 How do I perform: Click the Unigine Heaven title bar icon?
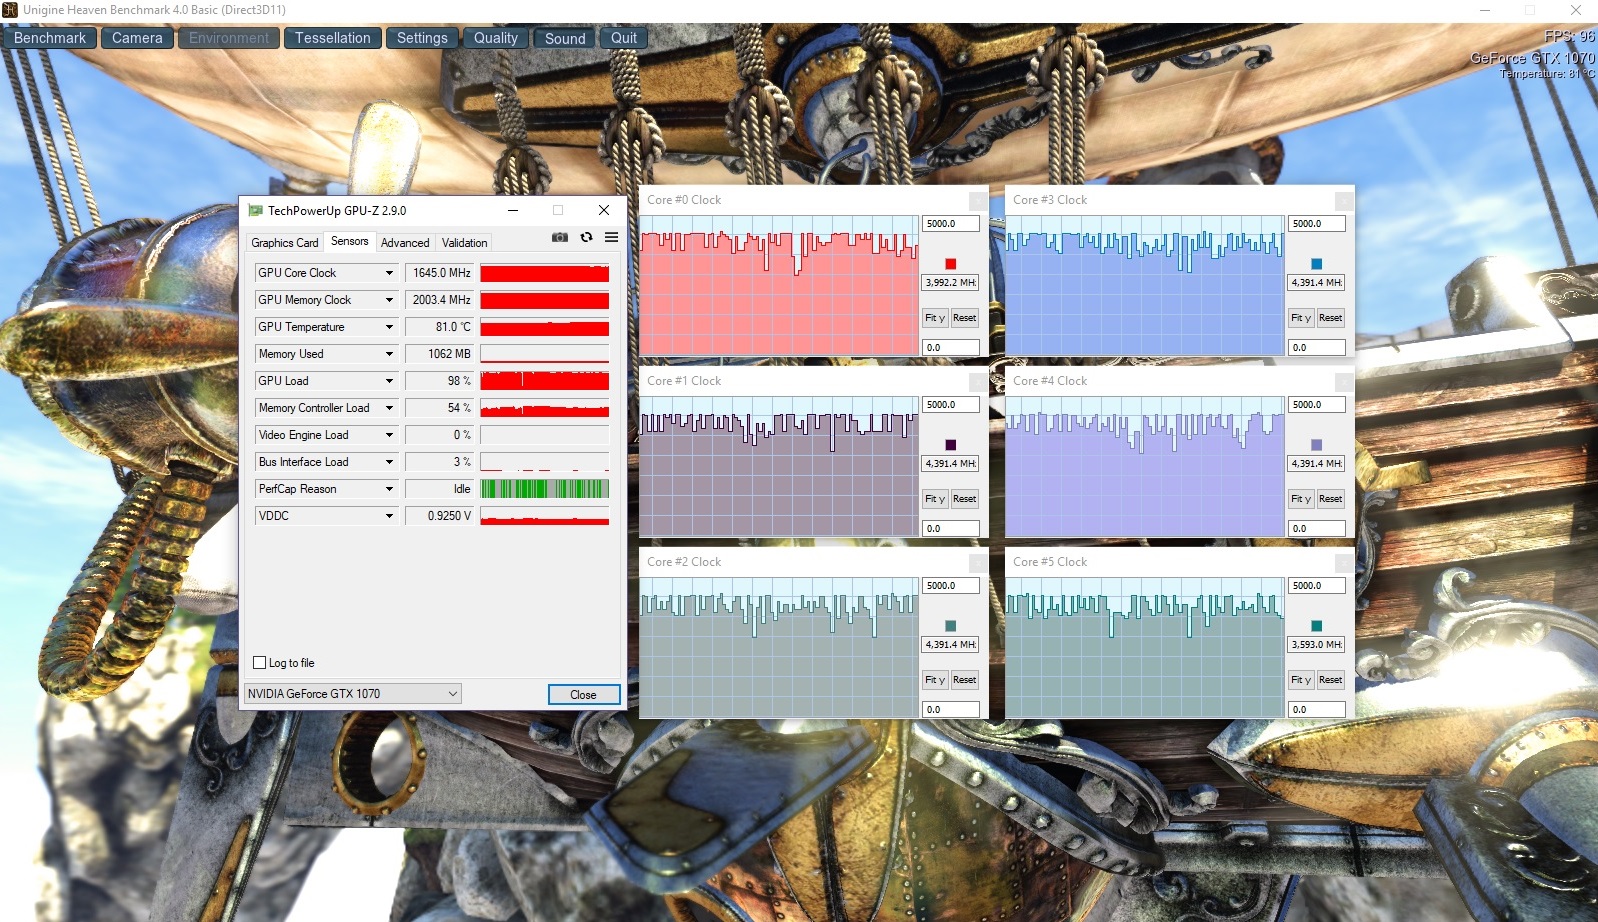(10, 10)
